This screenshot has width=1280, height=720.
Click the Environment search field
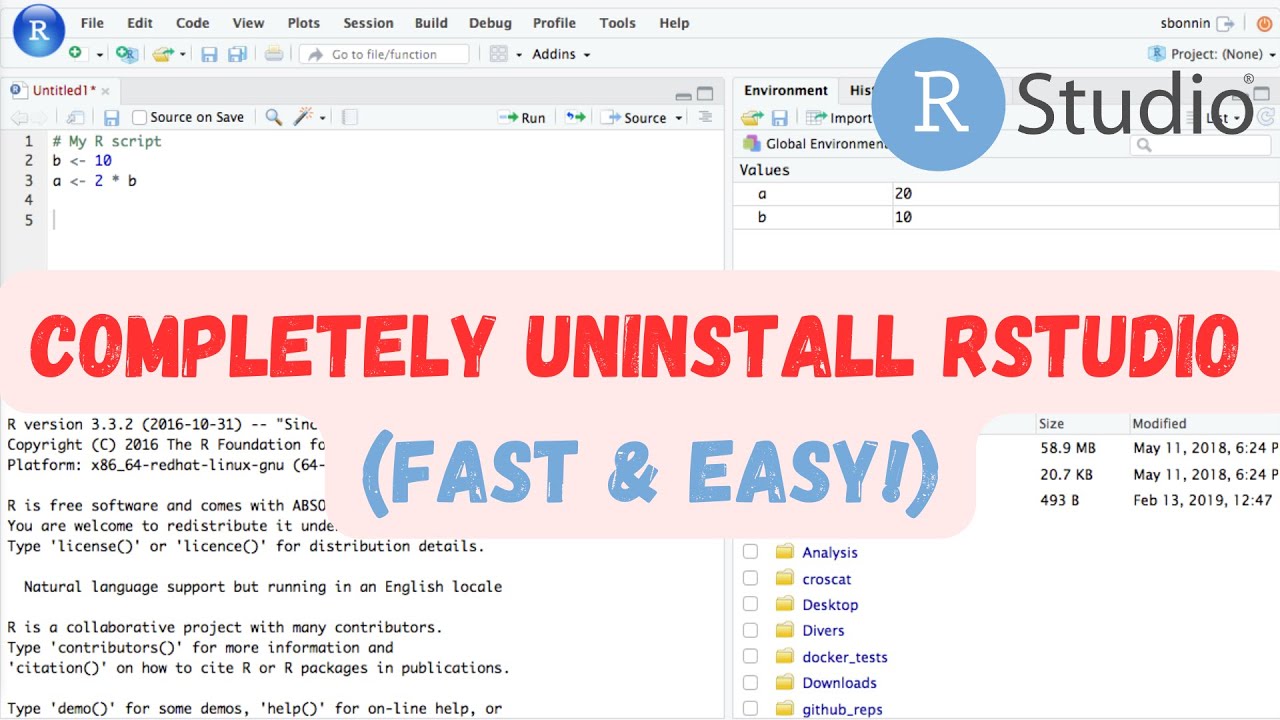pyautogui.click(x=1201, y=145)
